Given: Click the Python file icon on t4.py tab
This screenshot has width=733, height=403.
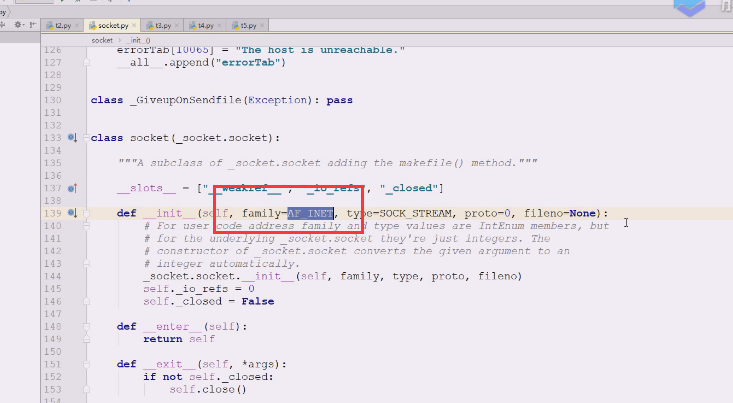Looking at the screenshot, I should (192, 25).
